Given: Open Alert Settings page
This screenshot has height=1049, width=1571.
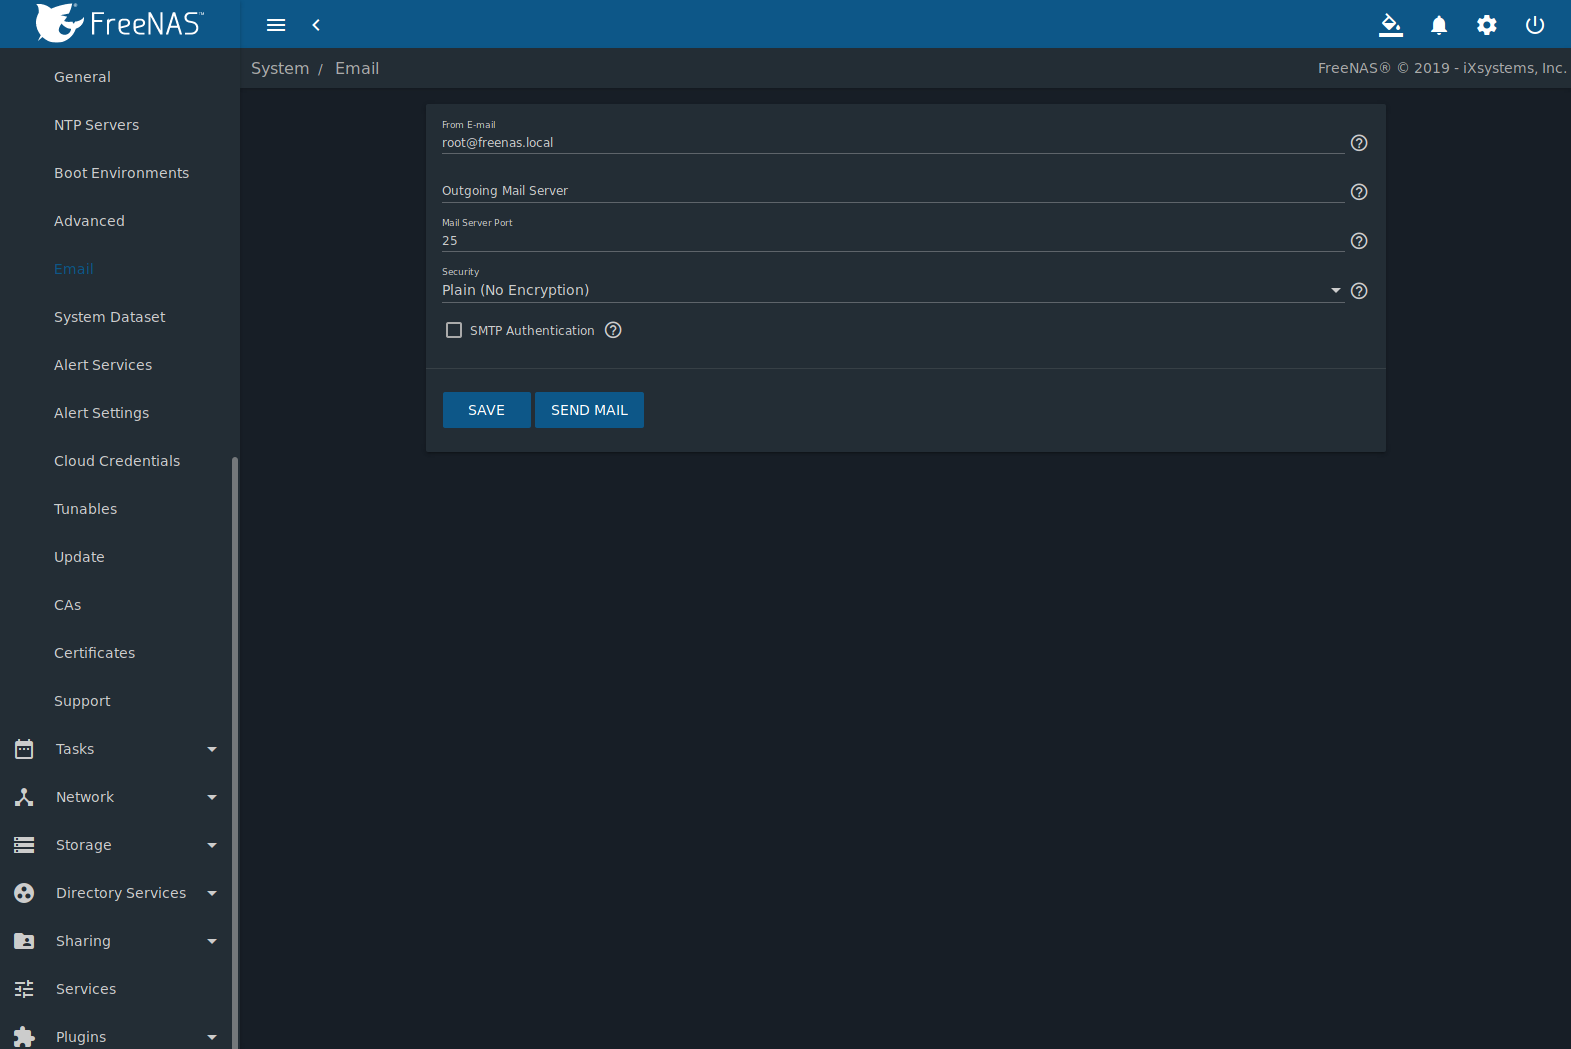Looking at the screenshot, I should coord(101,413).
